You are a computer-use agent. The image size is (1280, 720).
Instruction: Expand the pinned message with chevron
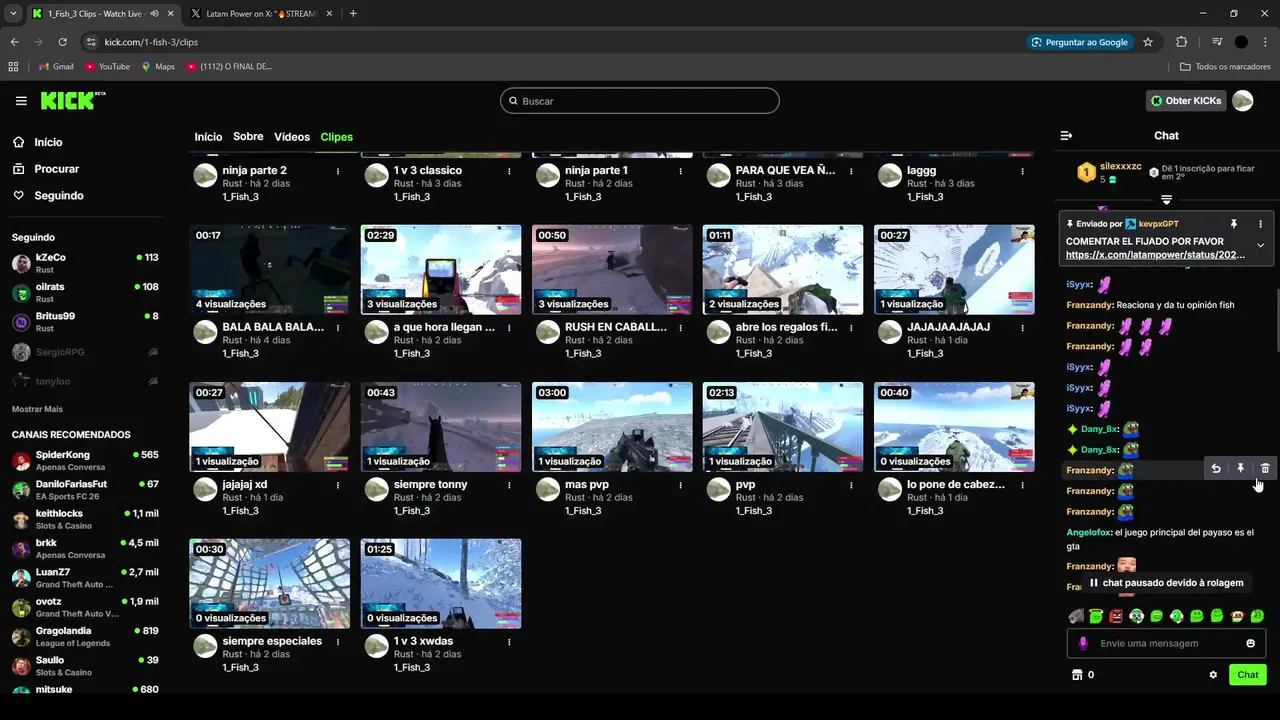[1260, 245]
